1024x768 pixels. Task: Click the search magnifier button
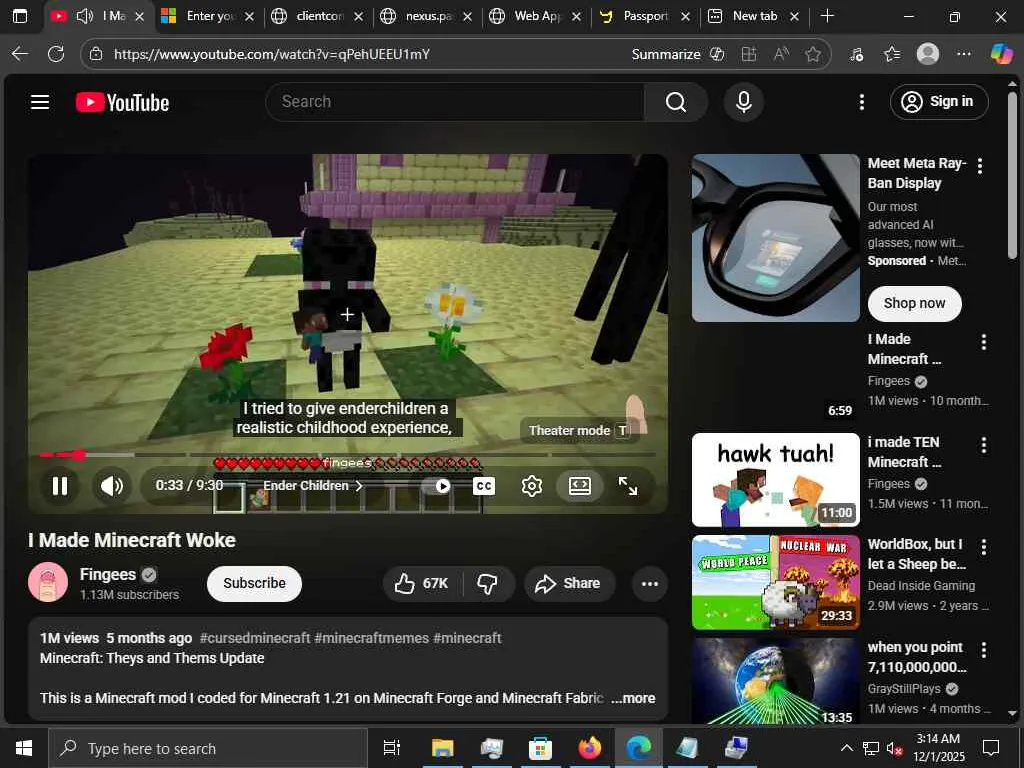pos(675,102)
